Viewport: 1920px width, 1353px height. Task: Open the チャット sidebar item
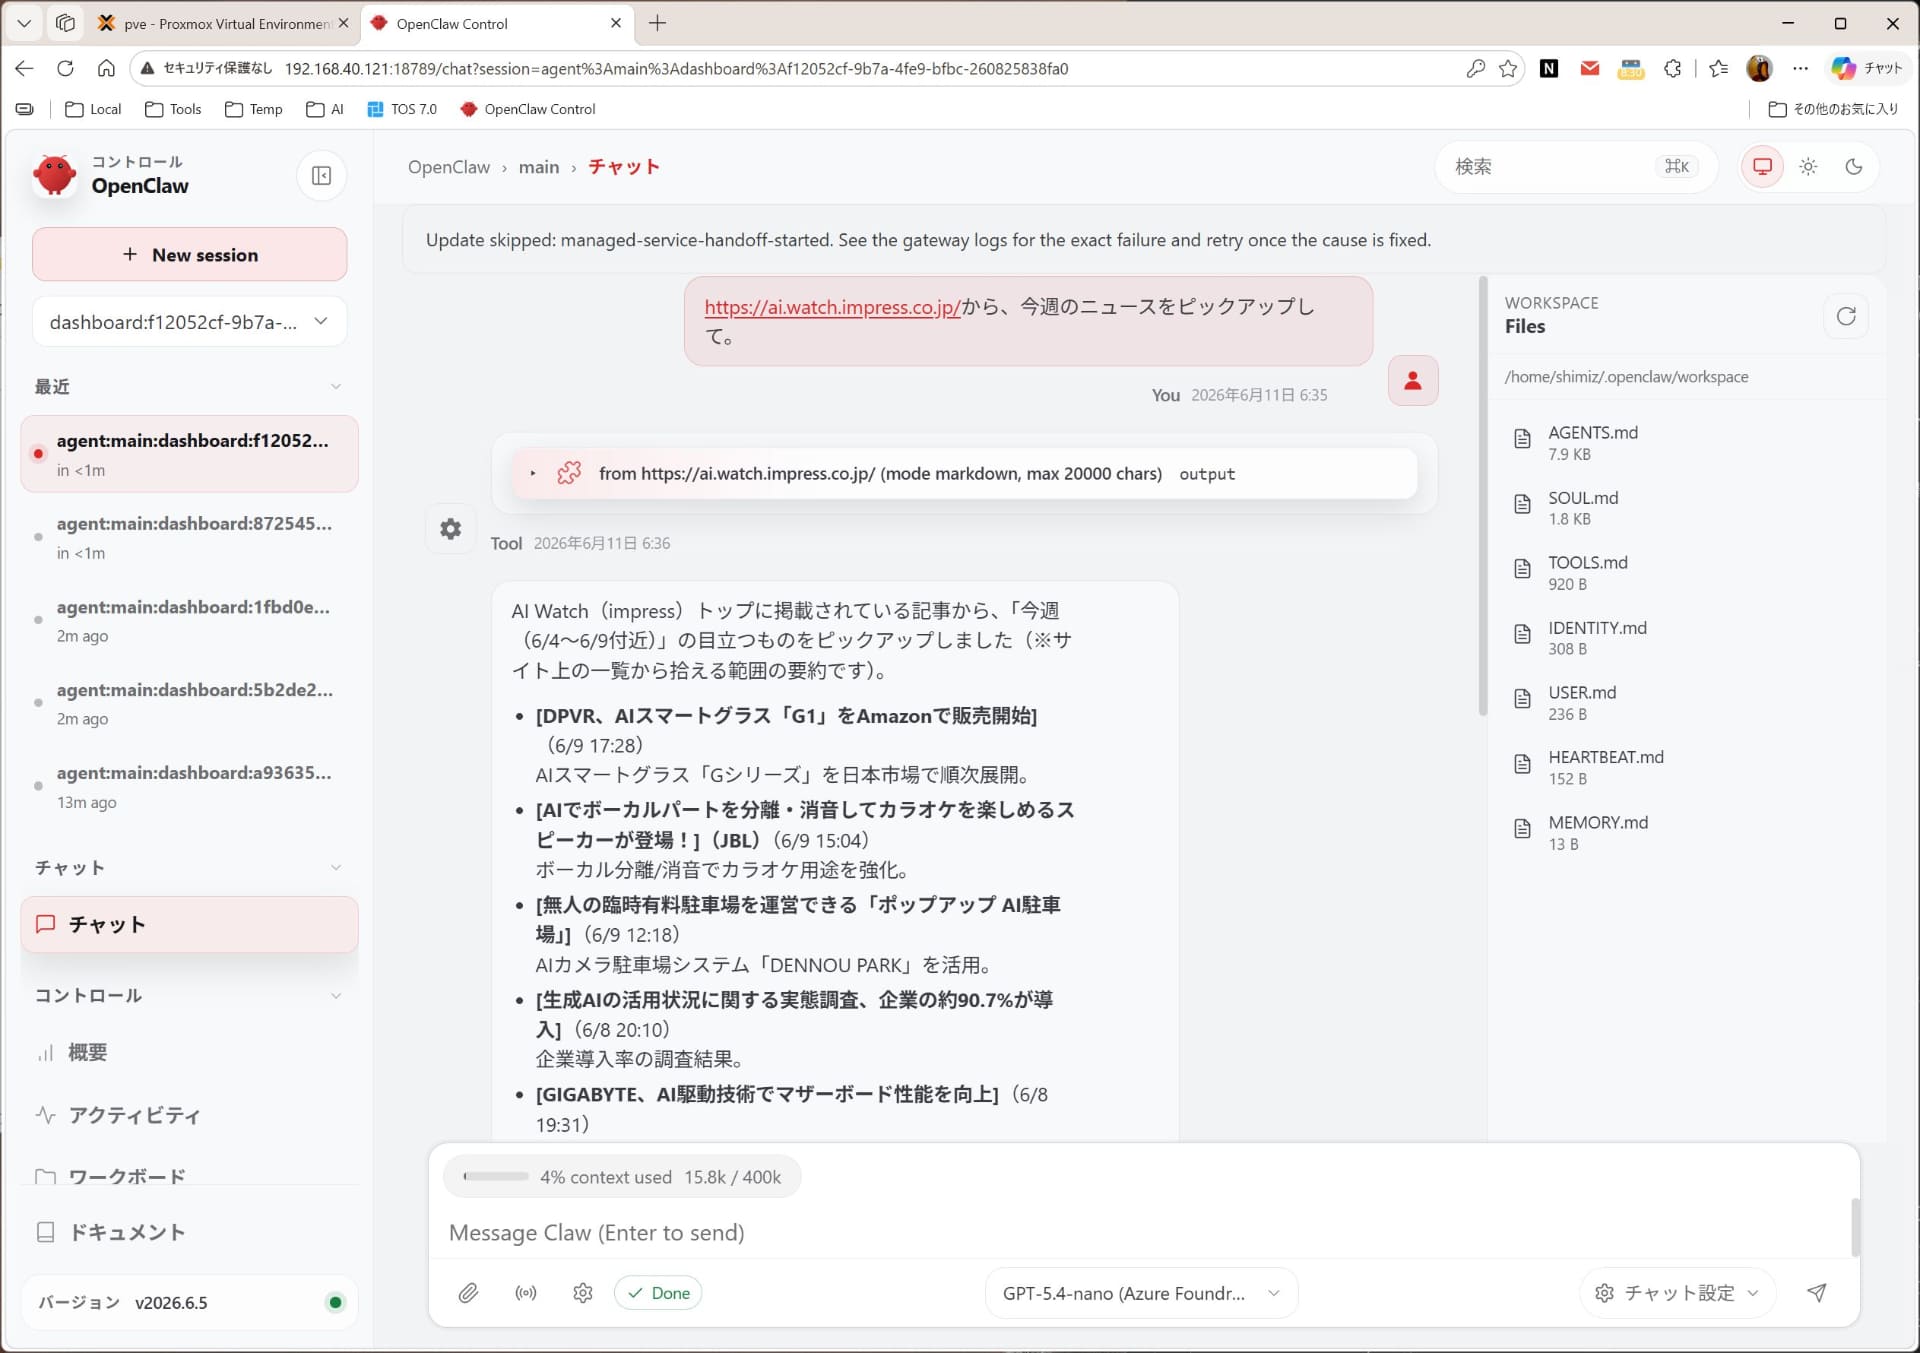coord(189,925)
